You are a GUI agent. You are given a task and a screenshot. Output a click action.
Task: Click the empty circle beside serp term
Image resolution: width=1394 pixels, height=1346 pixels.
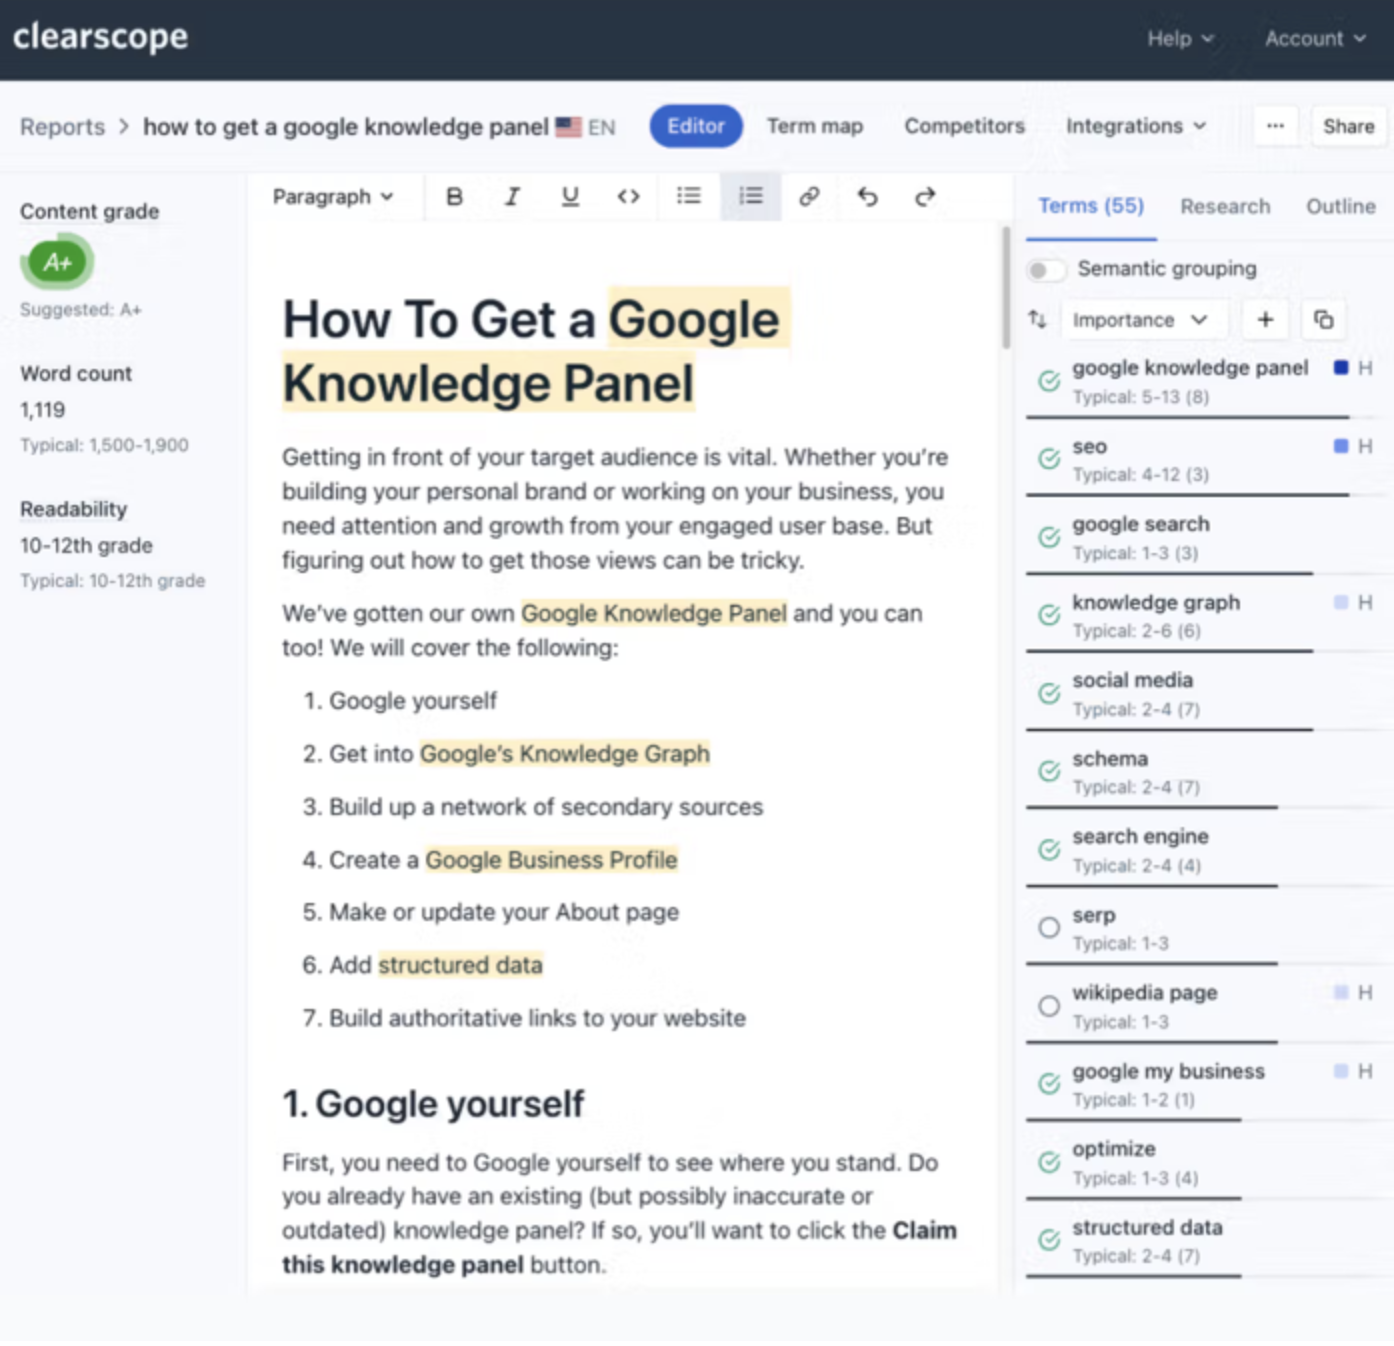pos(1049,928)
